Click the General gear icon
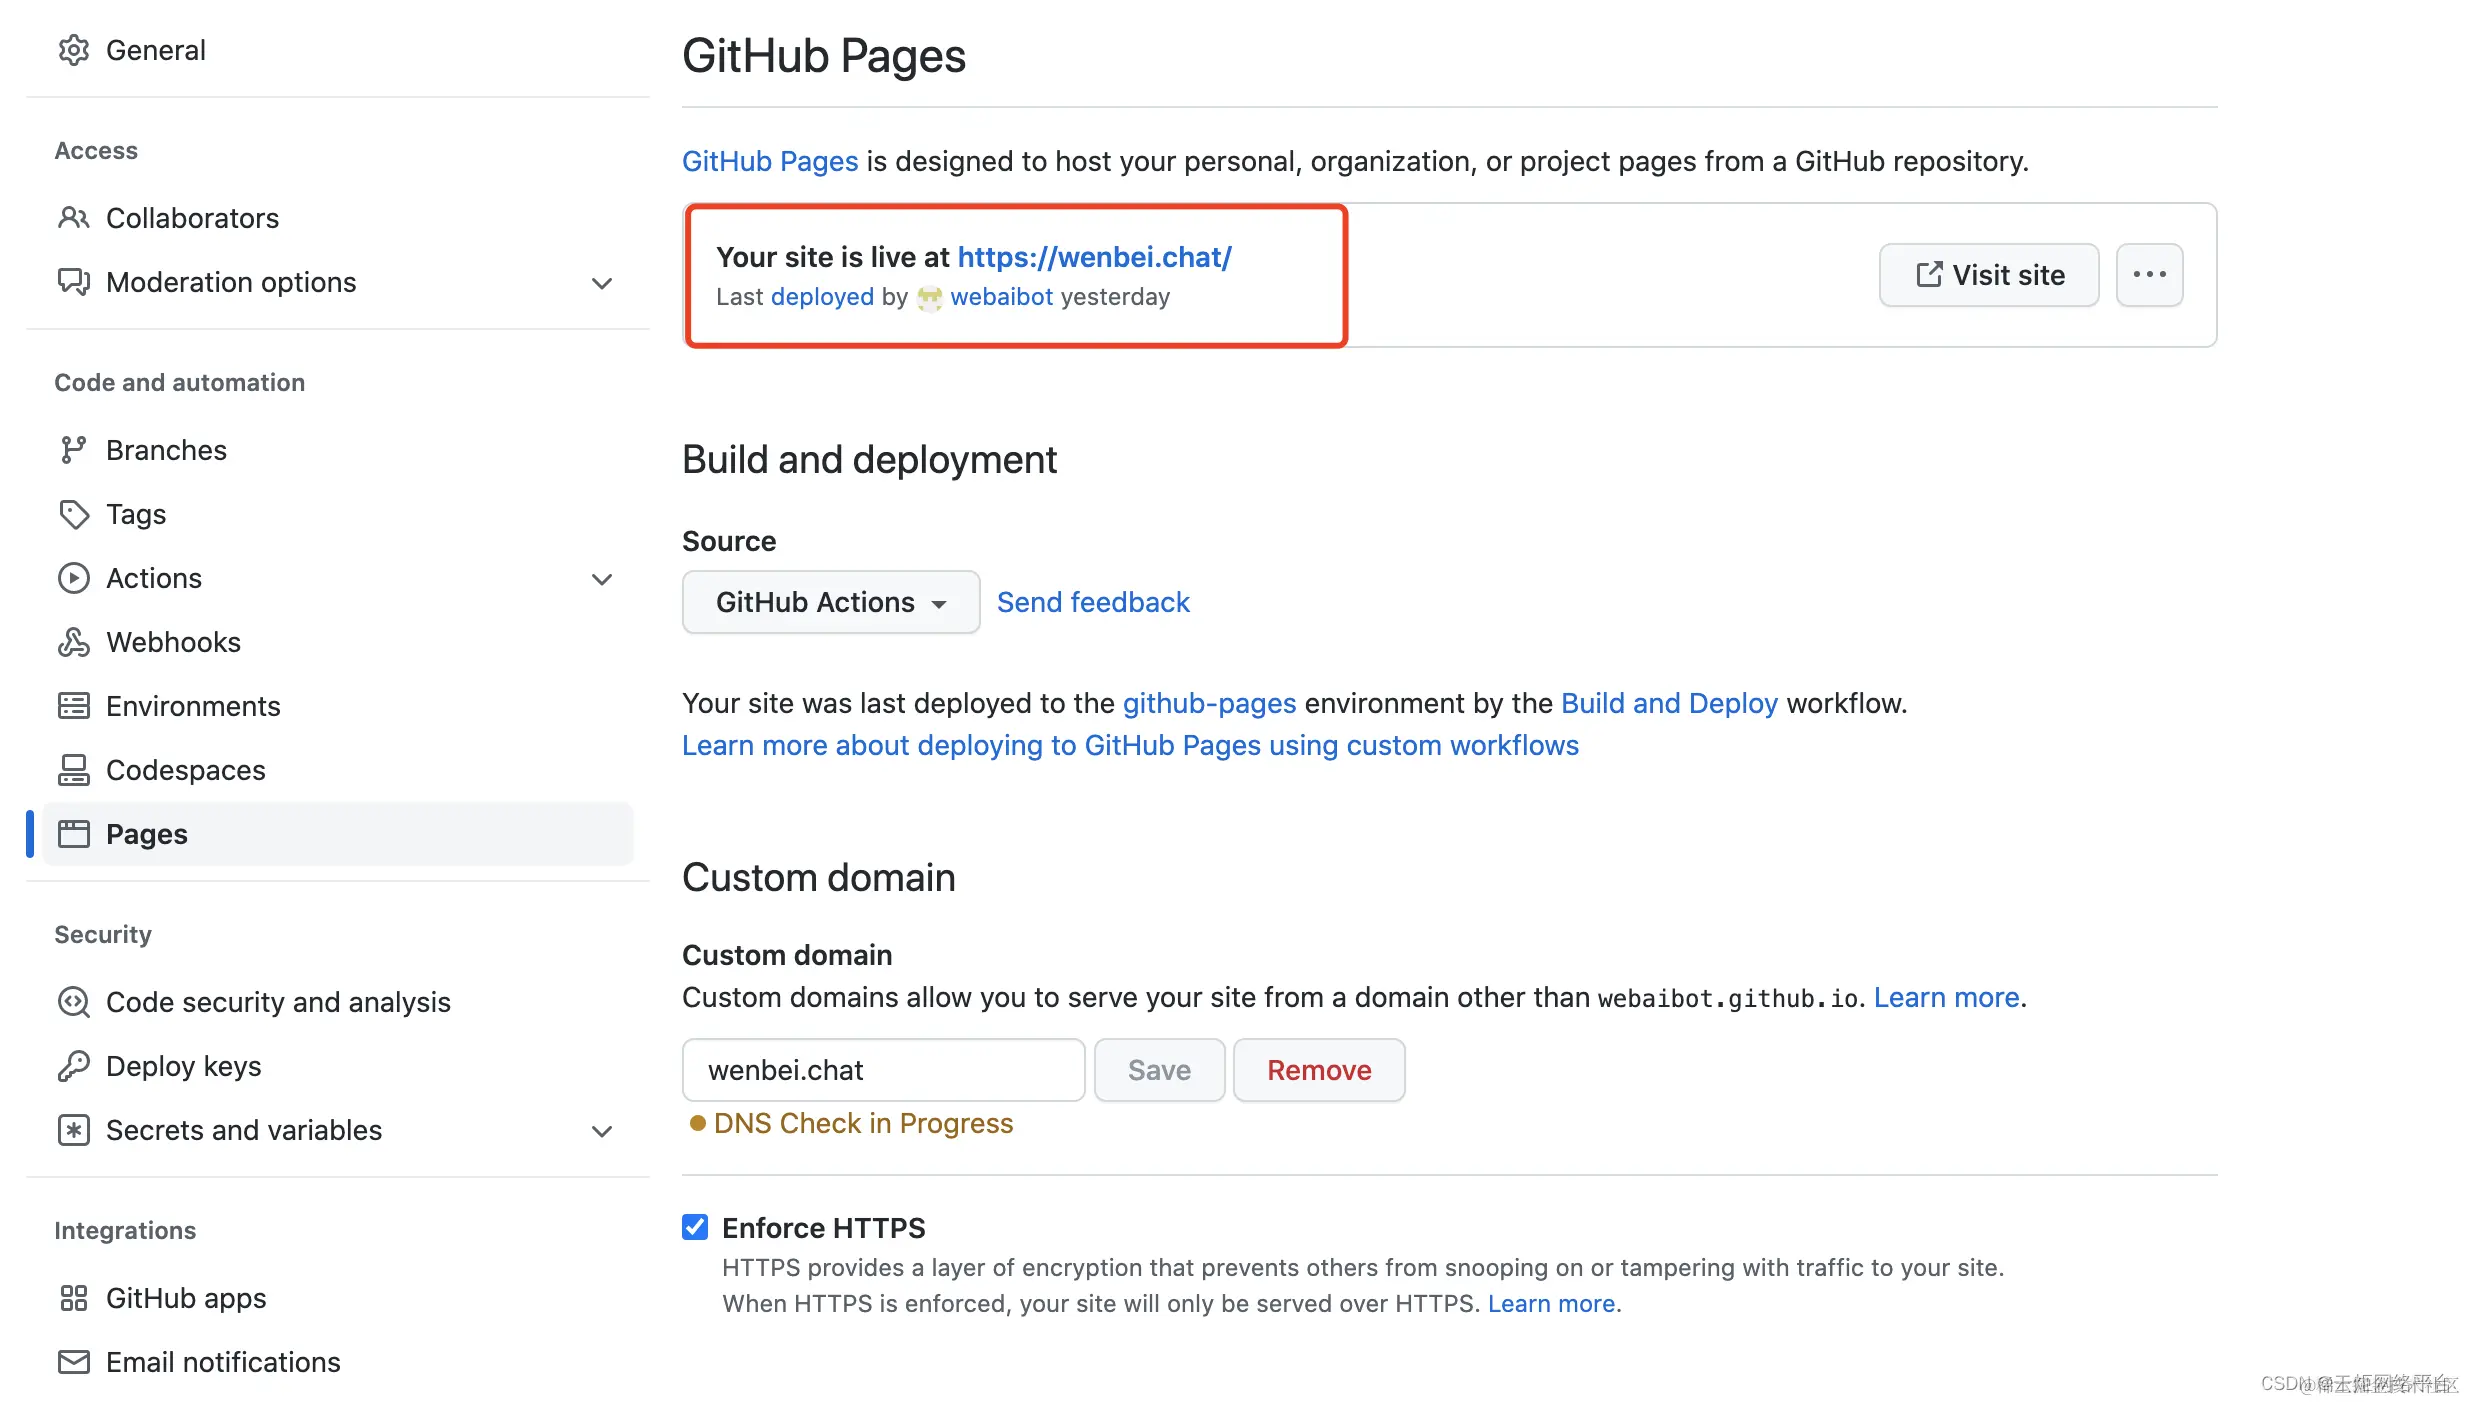The width and height of the screenshot is (2466, 1402). pyautogui.click(x=74, y=50)
